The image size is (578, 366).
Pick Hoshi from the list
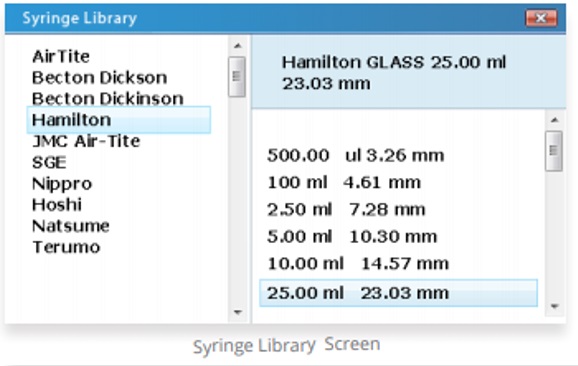click(x=57, y=205)
